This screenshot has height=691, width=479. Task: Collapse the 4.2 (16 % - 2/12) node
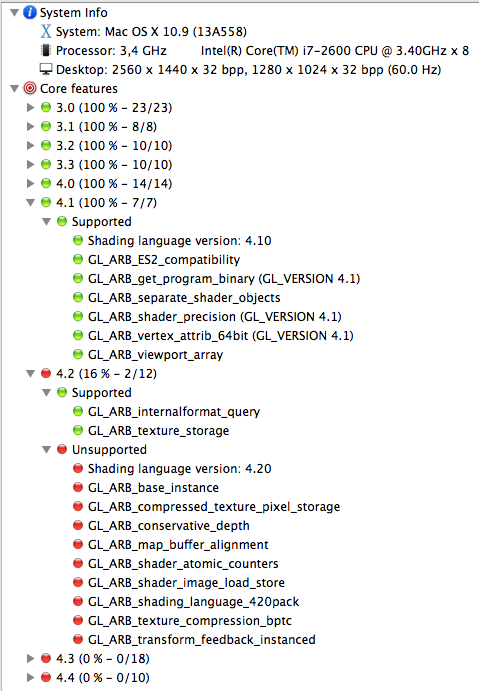point(30,374)
